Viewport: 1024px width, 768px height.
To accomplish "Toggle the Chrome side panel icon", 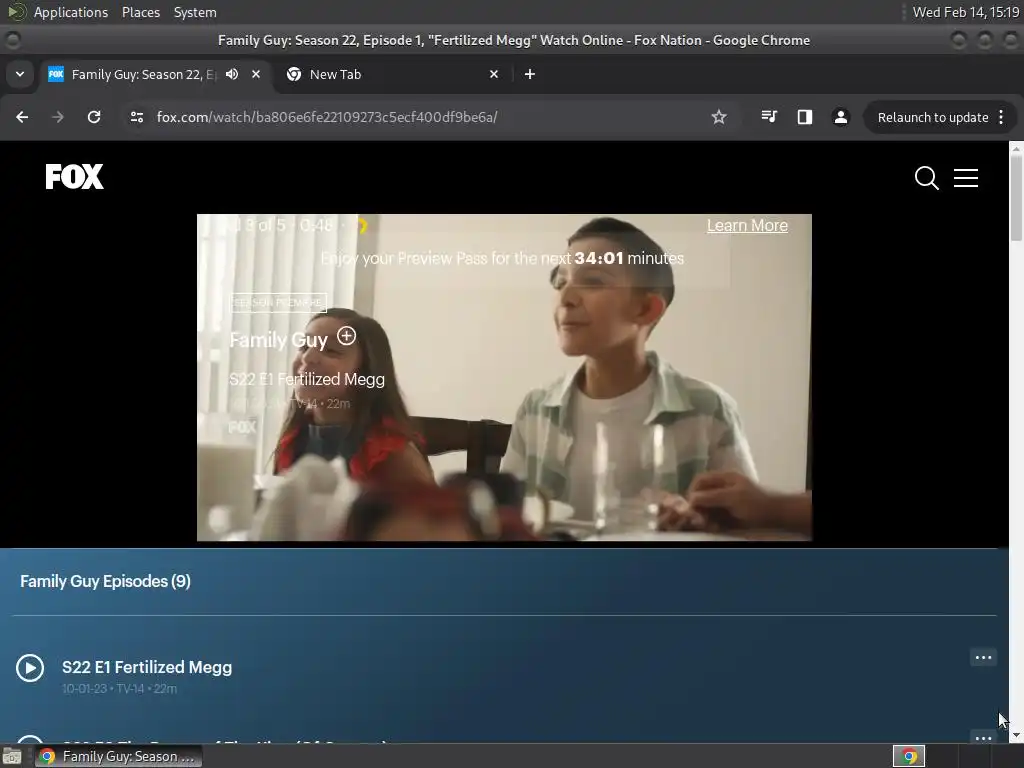I will coord(805,117).
